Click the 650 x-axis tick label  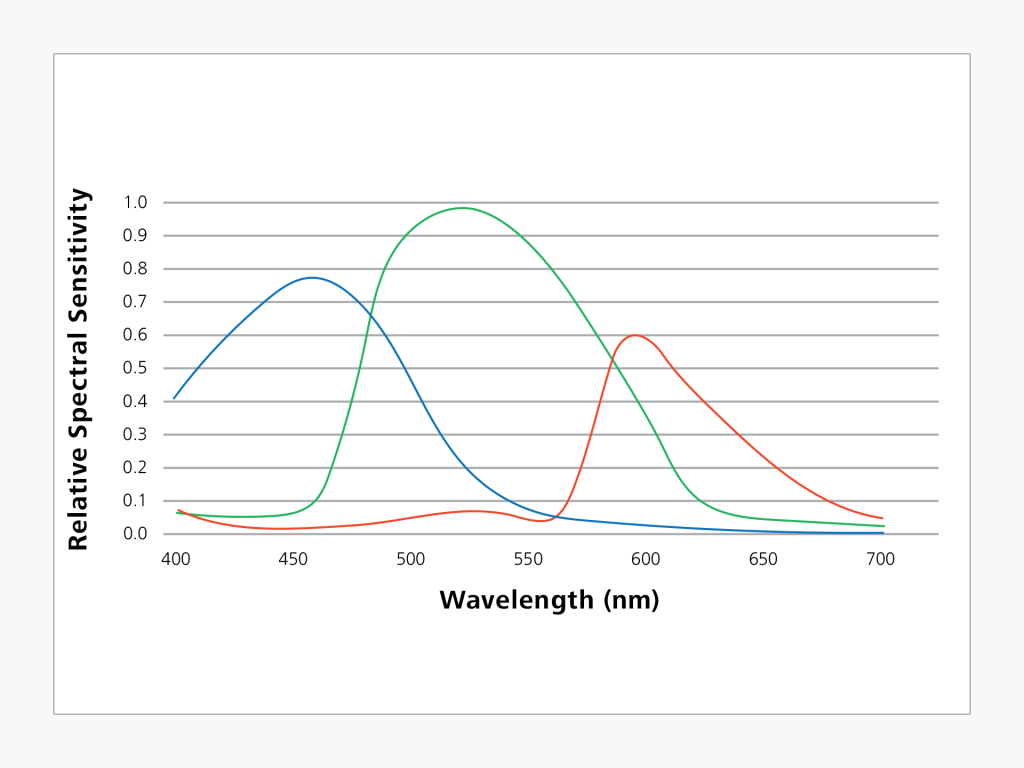click(763, 559)
